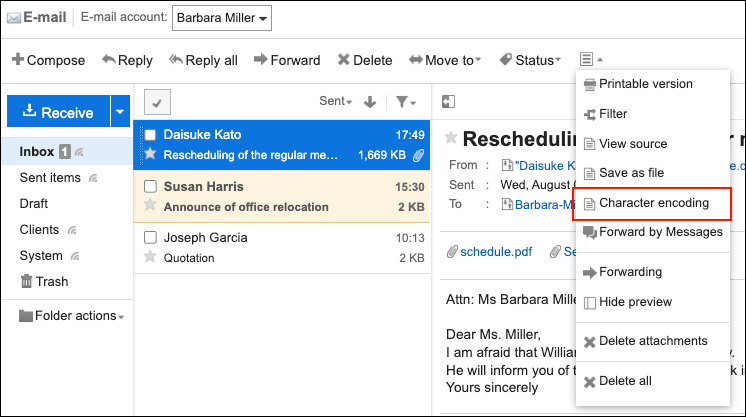
Task: Check the Daisuke Kato email checkbox
Action: [x=150, y=135]
